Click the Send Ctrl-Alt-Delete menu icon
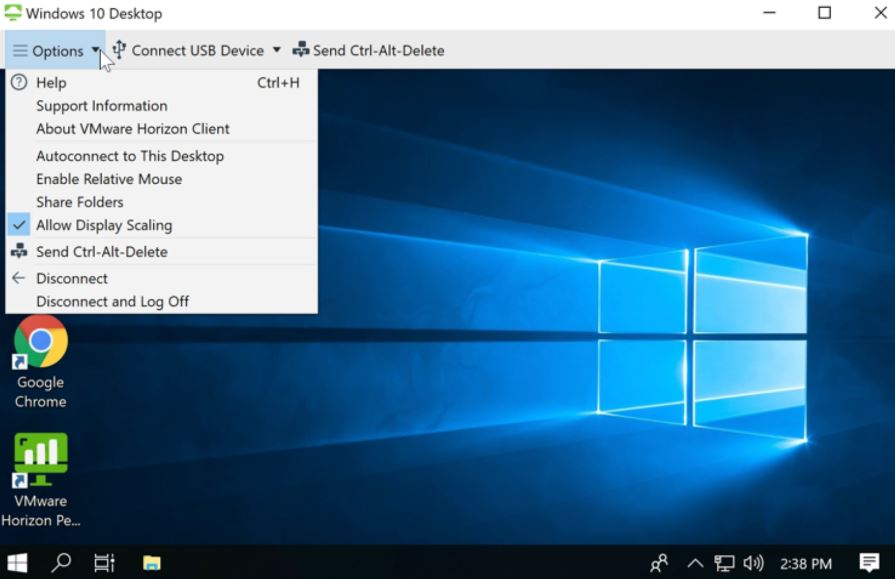This screenshot has height=579, width=895. pyautogui.click(x=19, y=251)
